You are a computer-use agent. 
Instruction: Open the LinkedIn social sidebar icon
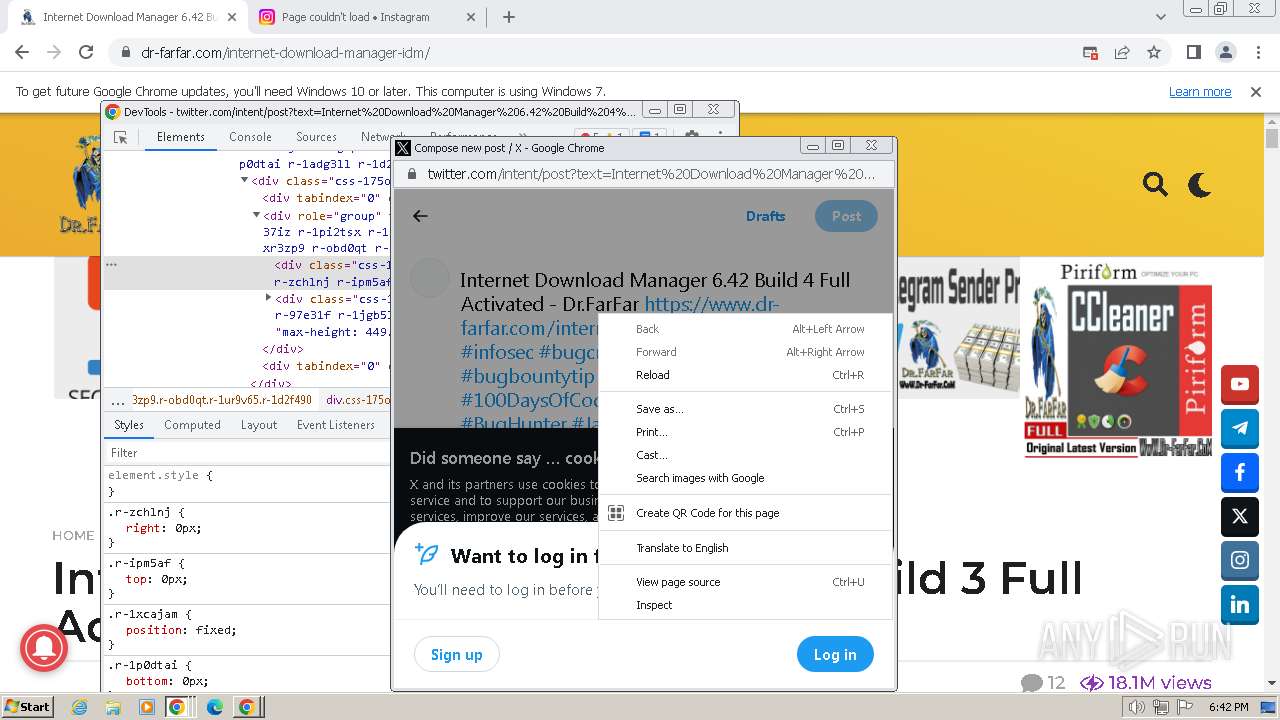click(1240, 605)
